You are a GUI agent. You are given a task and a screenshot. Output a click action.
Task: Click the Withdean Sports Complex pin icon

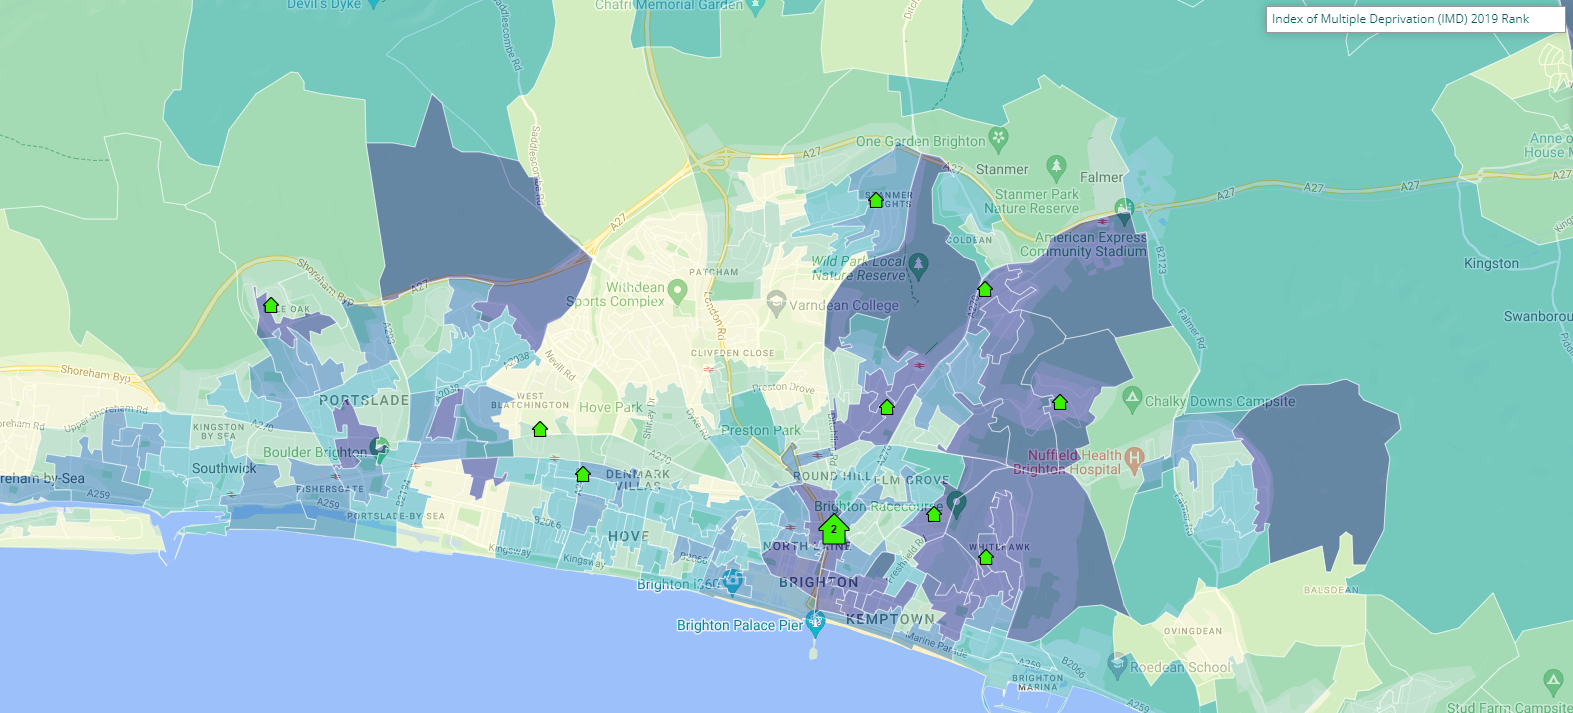tap(678, 292)
